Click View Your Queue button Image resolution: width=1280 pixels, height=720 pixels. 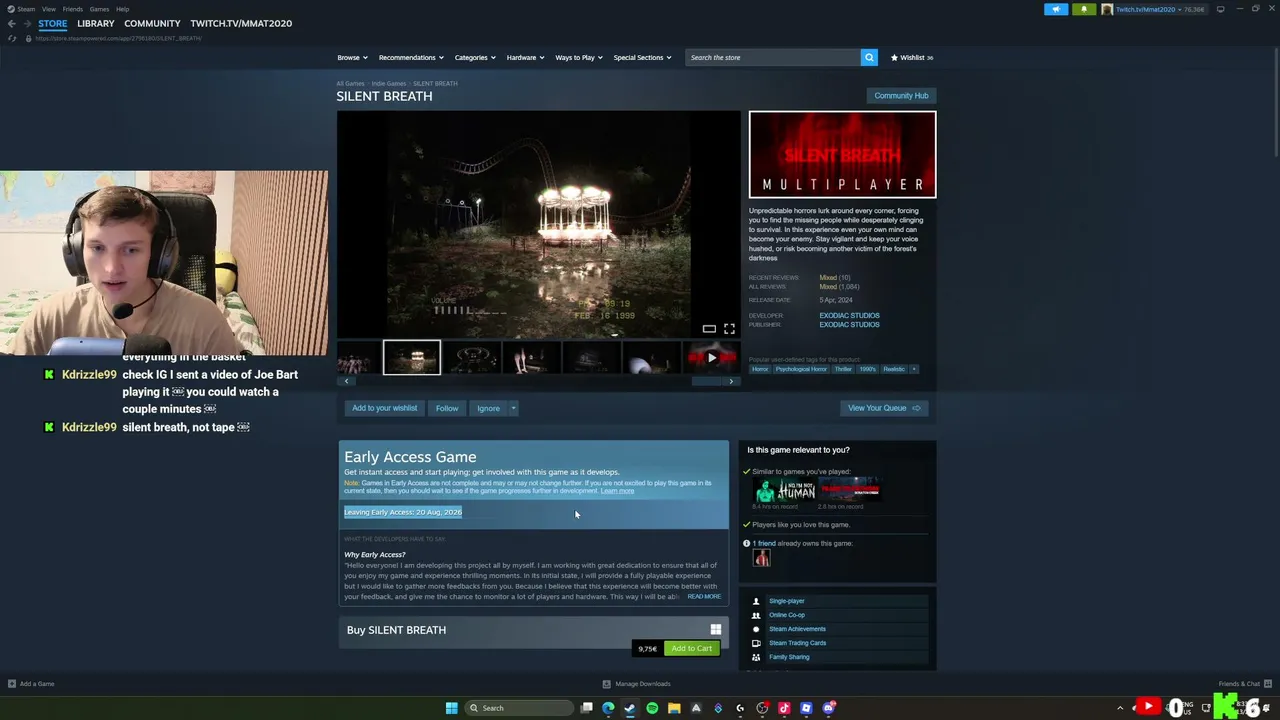tap(884, 408)
